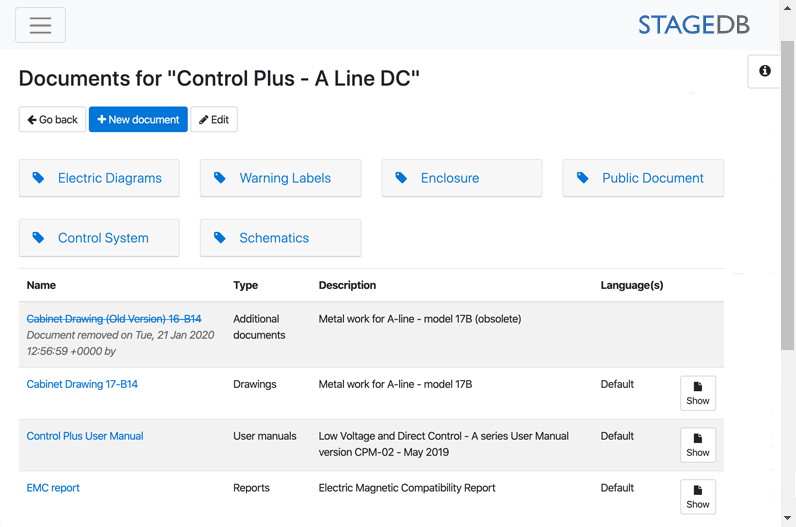Filter by Electric Diagrams tag
Image resolution: width=796 pixels, height=527 pixels.
pos(99,178)
